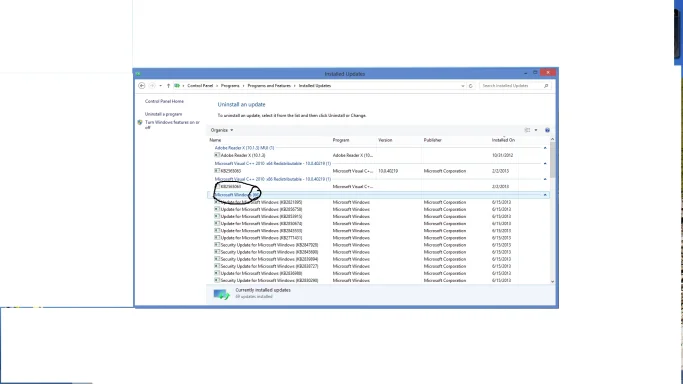Open Help via the question mark icon

[x=548, y=130]
